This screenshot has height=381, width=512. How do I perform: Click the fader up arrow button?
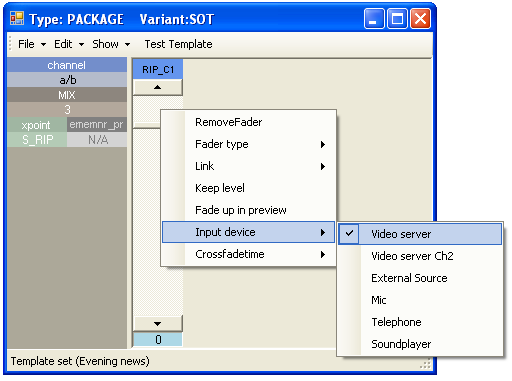coord(158,87)
